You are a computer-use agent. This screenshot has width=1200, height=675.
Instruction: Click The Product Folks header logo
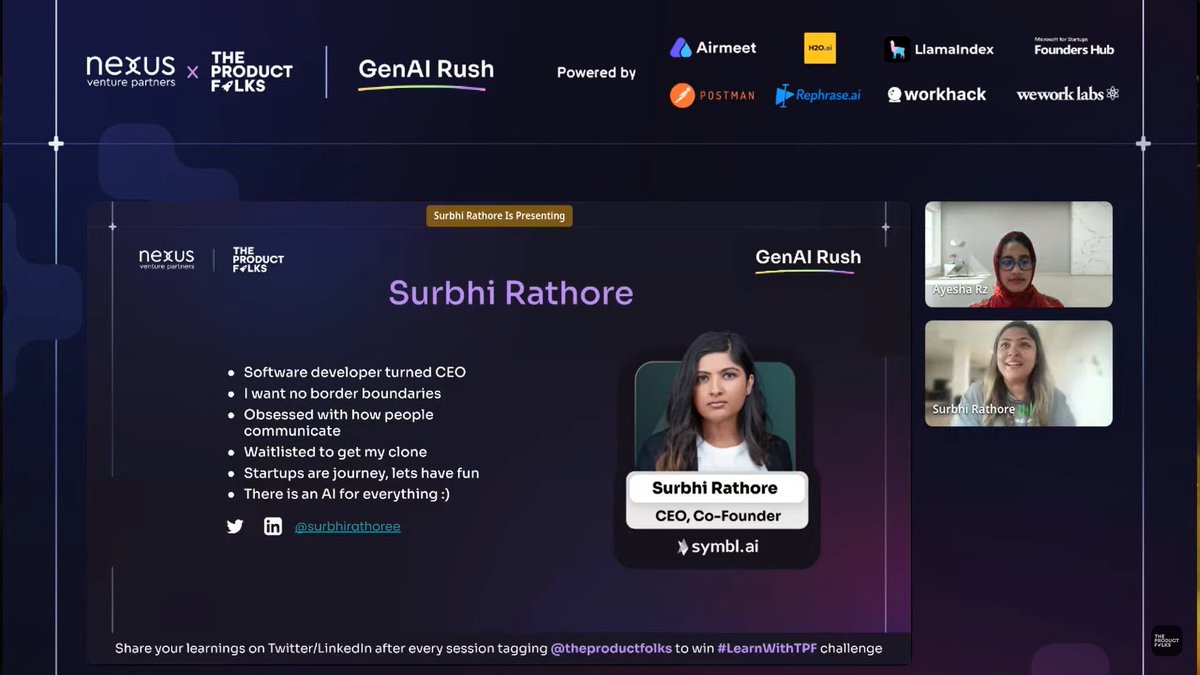[x=251, y=71]
